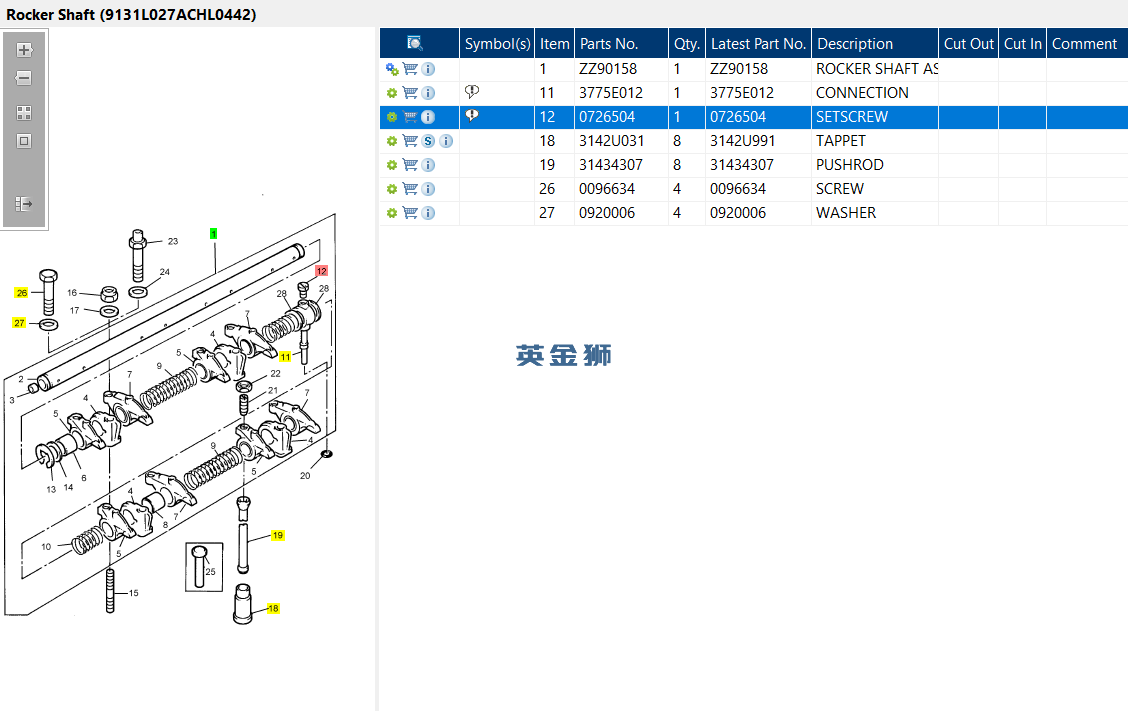This screenshot has height=711, width=1128.
Task: Sort by the Parts No. column header
Action: coord(622,43)
